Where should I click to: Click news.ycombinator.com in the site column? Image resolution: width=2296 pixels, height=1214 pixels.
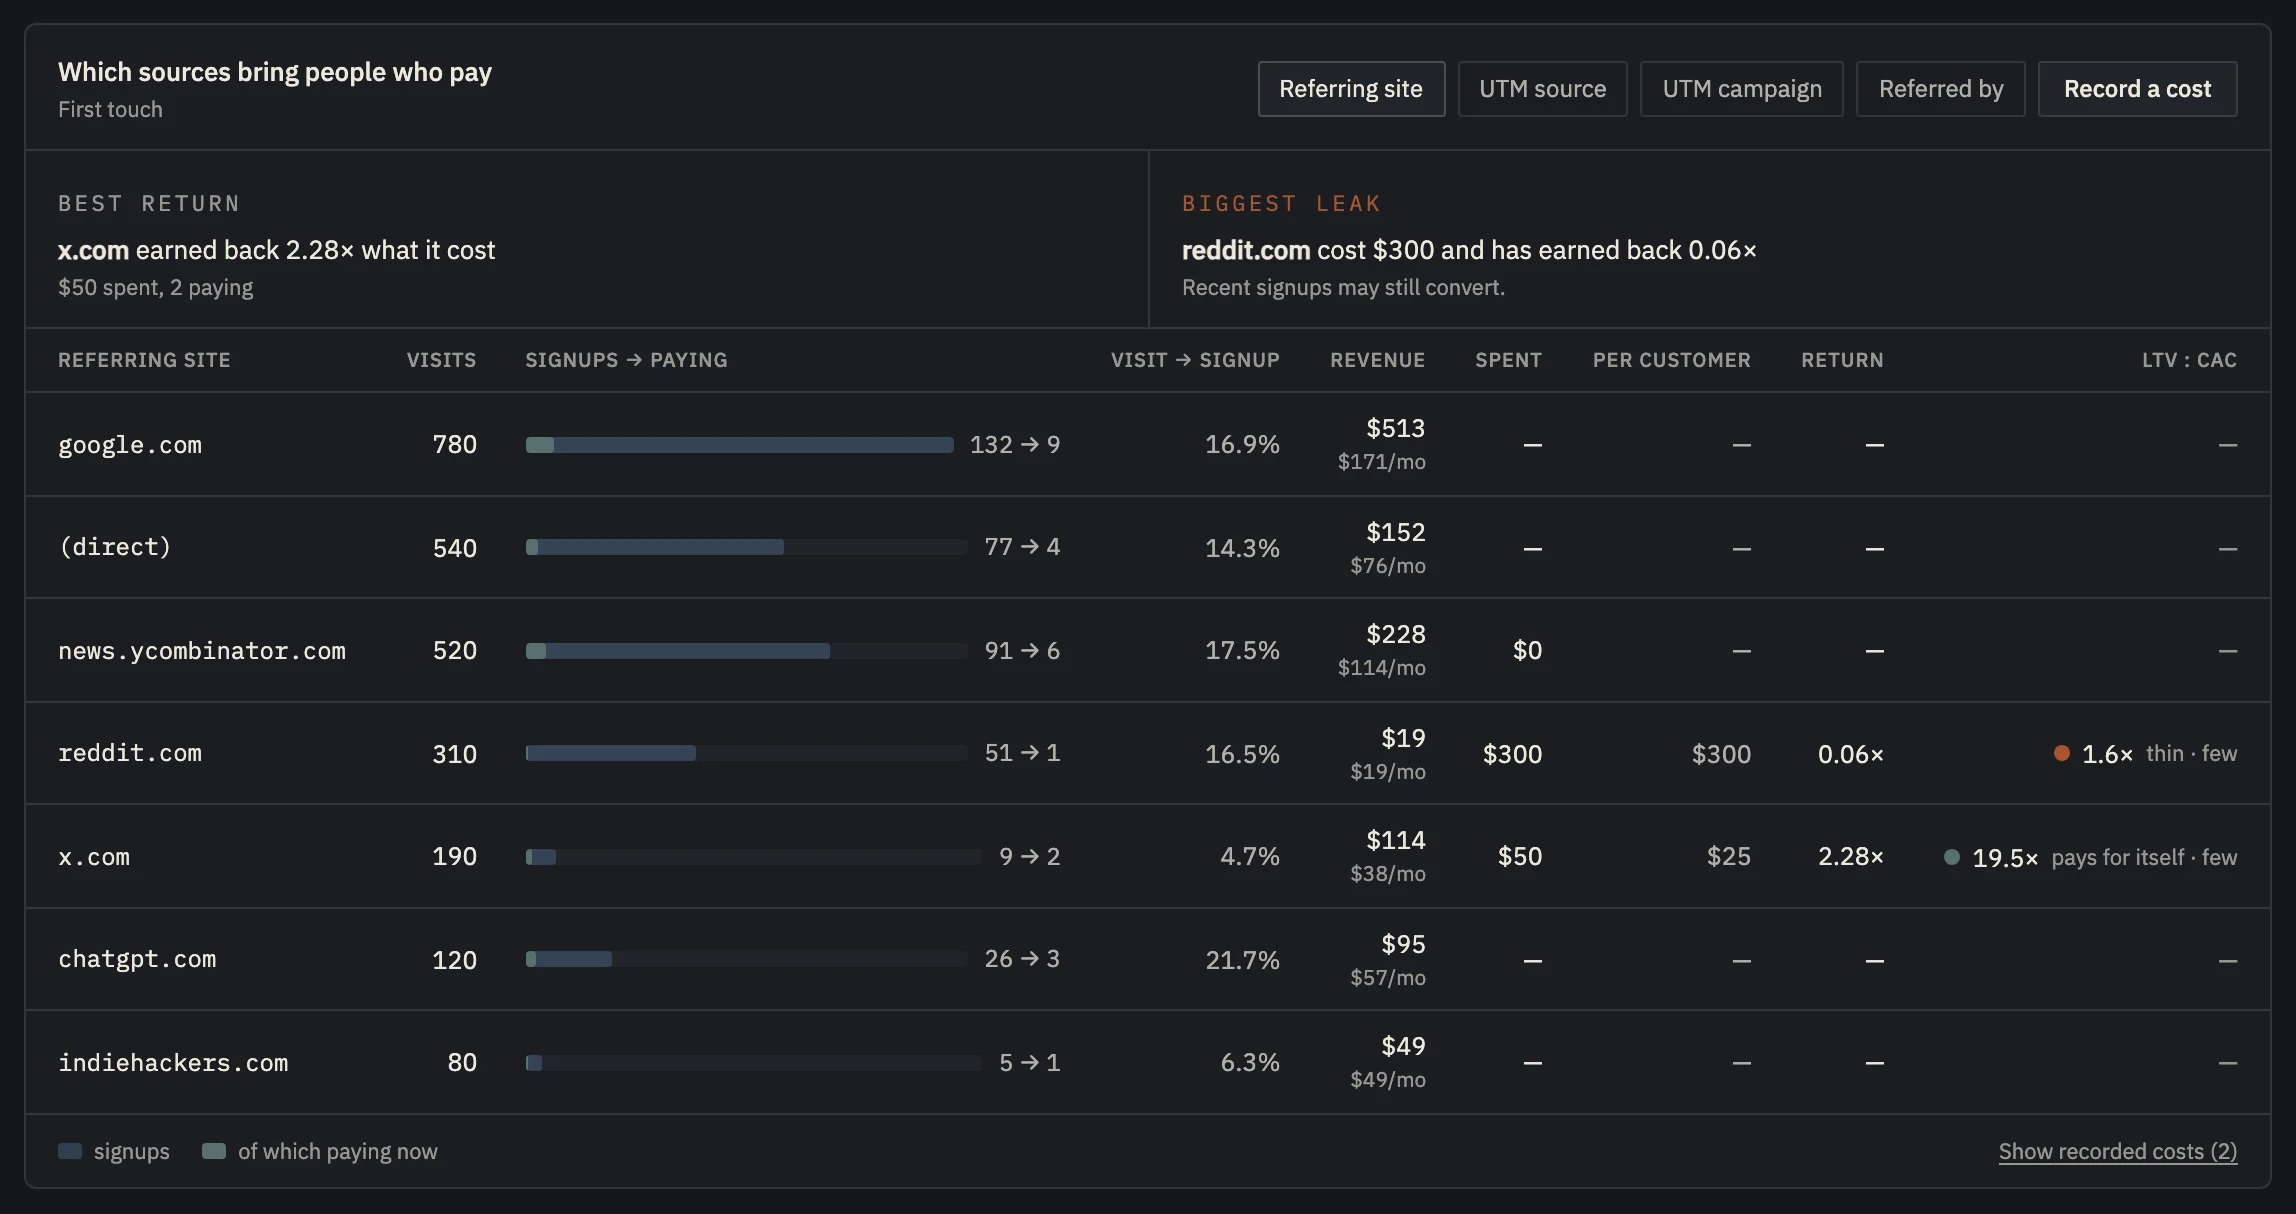coord(202,650)
